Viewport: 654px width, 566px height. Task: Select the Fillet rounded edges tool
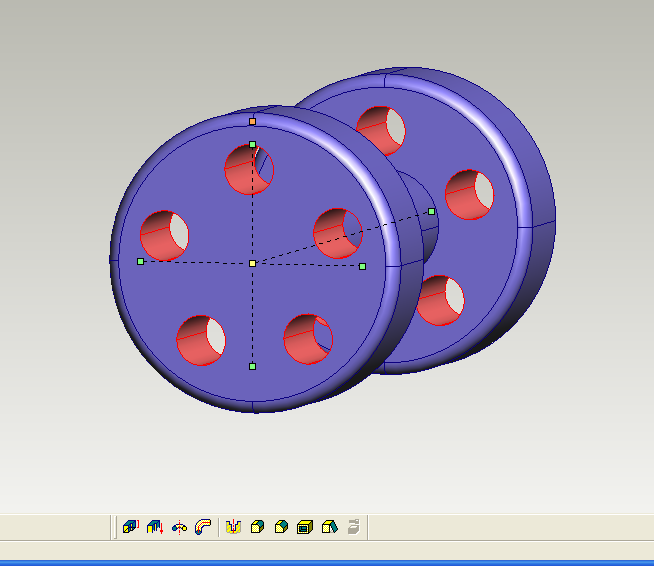click(257, 527)
